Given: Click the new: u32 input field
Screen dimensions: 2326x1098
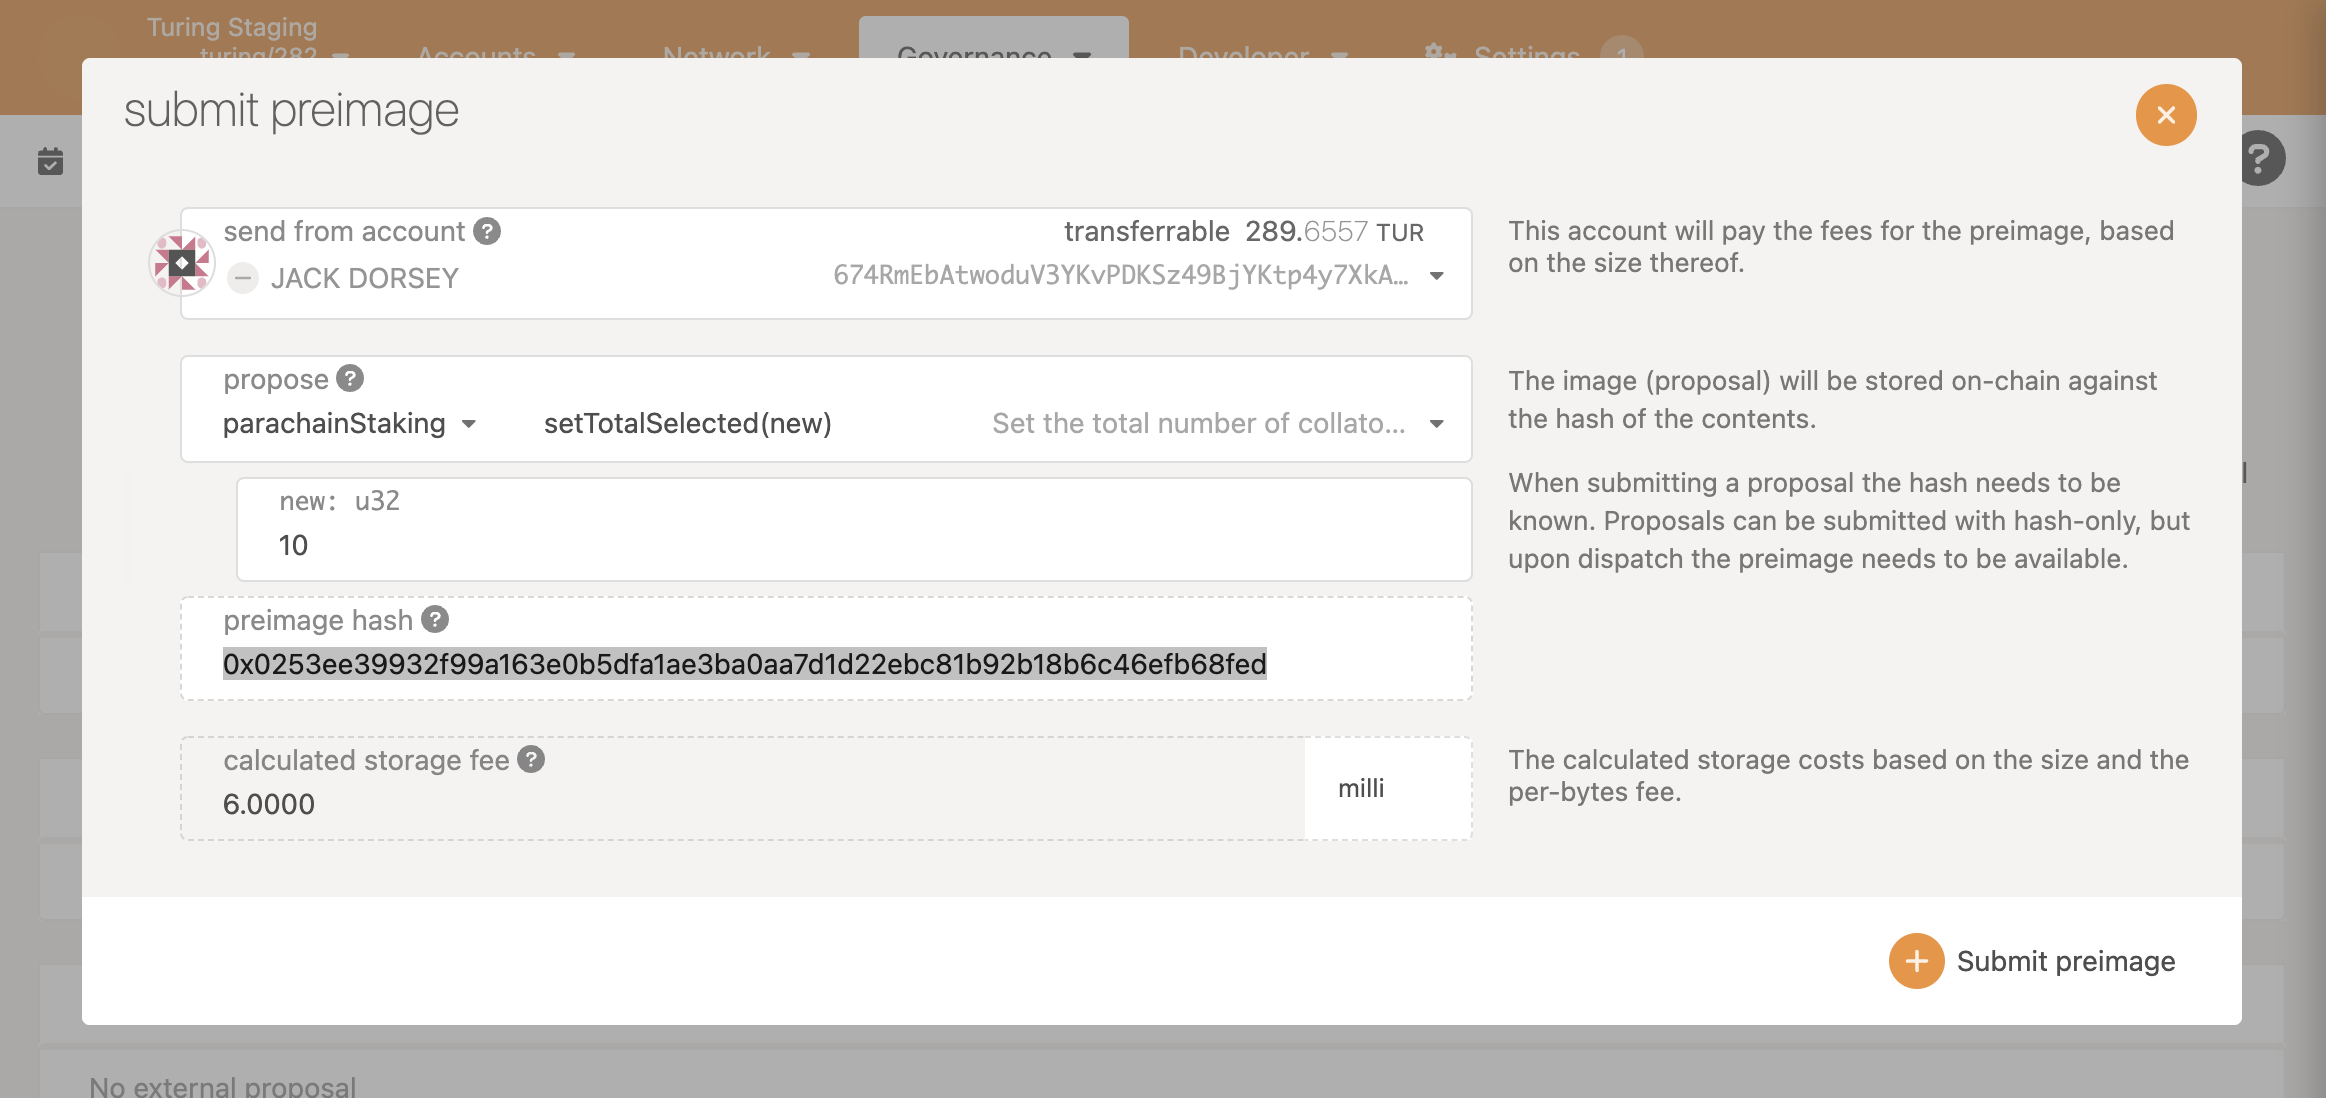Looking at the screenshot, I should 854,529.
